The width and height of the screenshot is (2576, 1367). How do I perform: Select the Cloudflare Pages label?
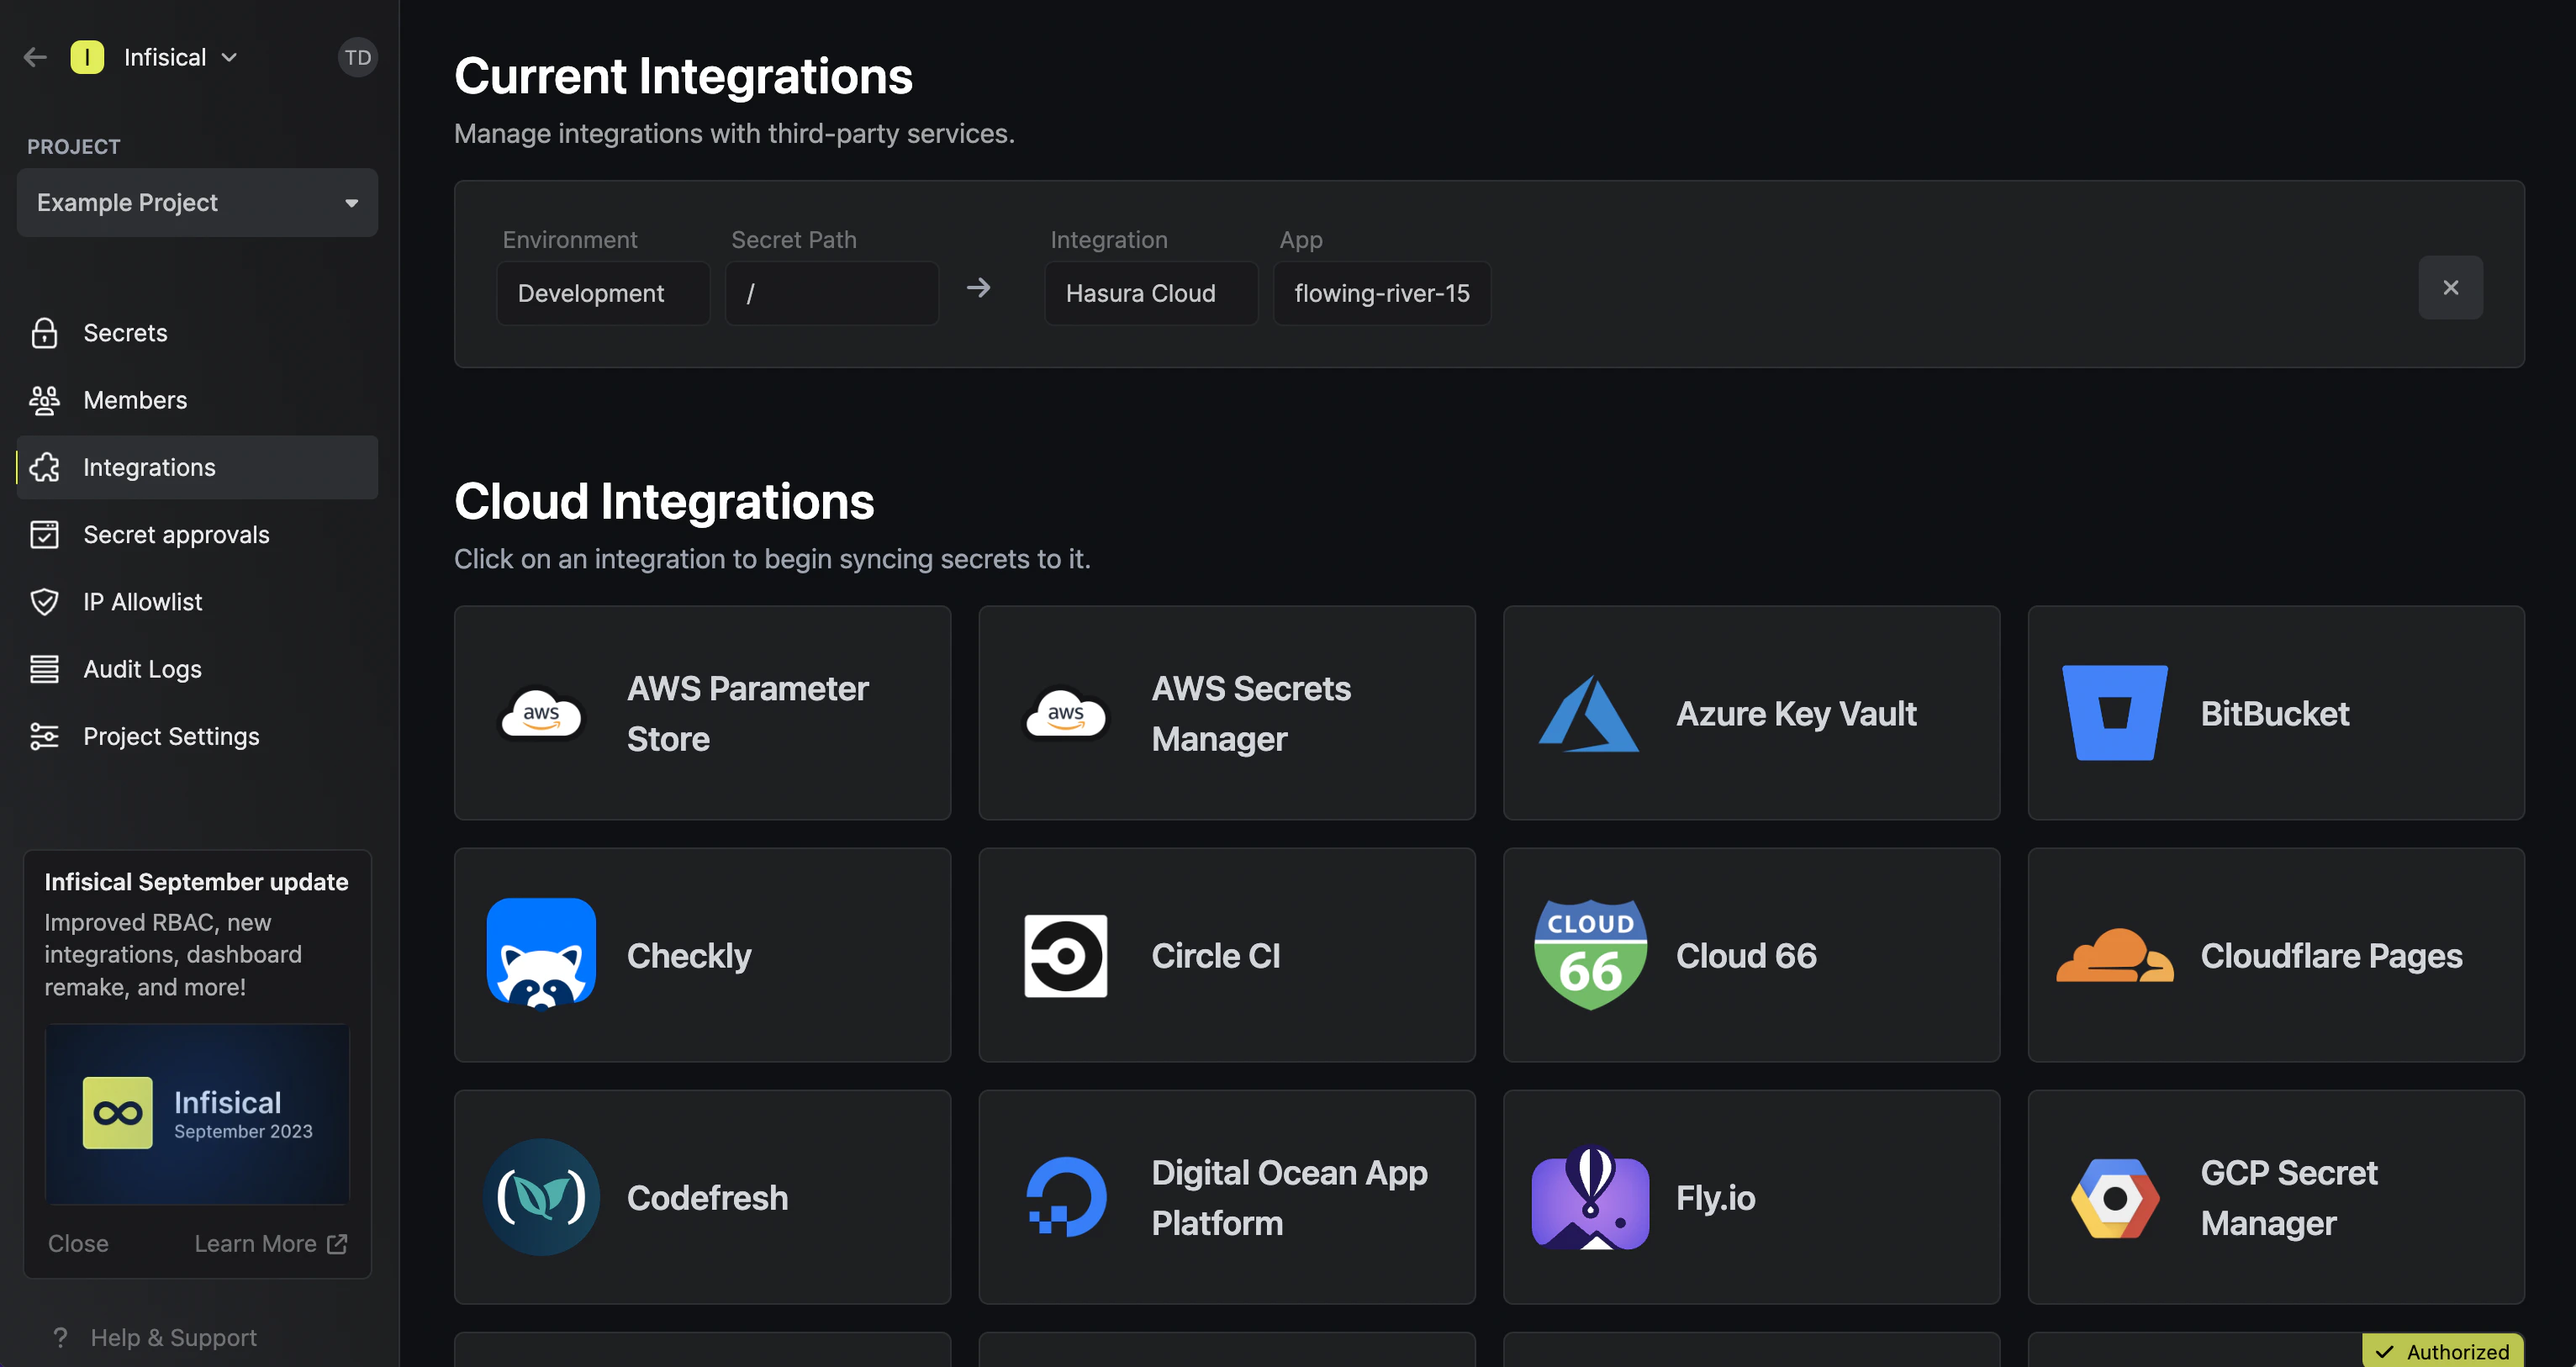click(x=2331, y=956)
